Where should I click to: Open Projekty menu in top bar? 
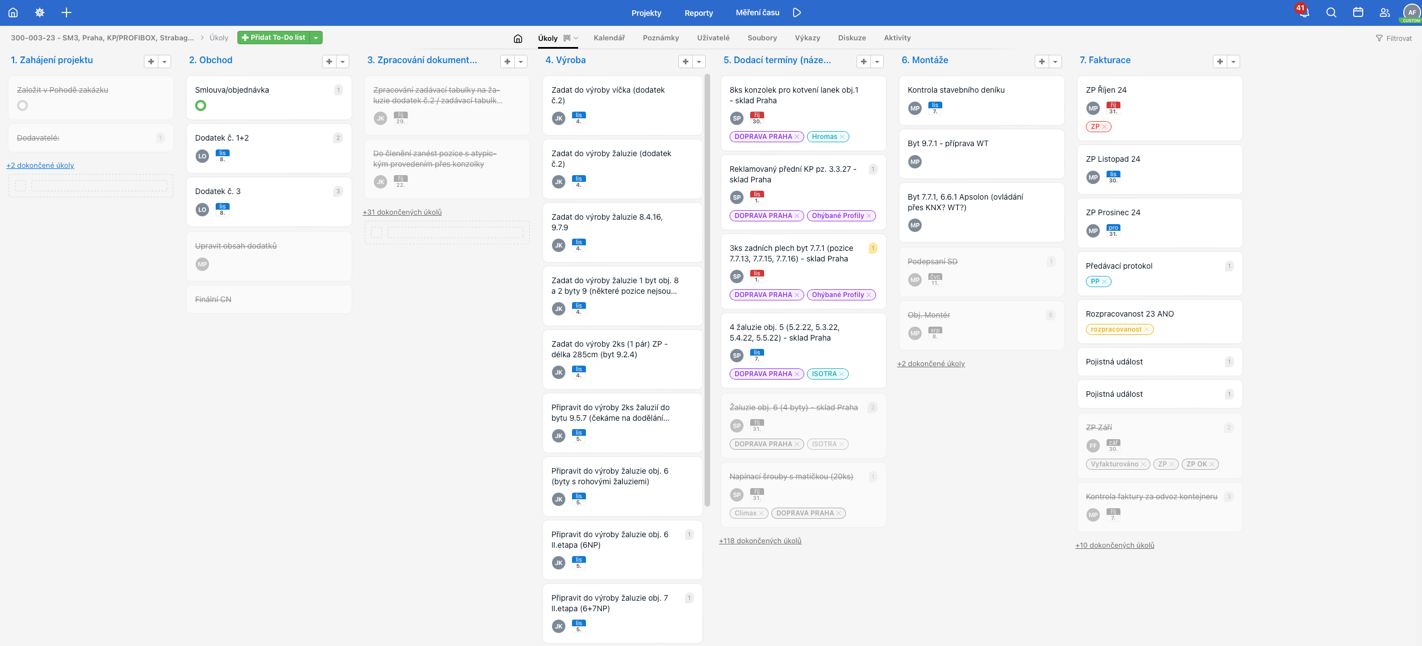646,13
